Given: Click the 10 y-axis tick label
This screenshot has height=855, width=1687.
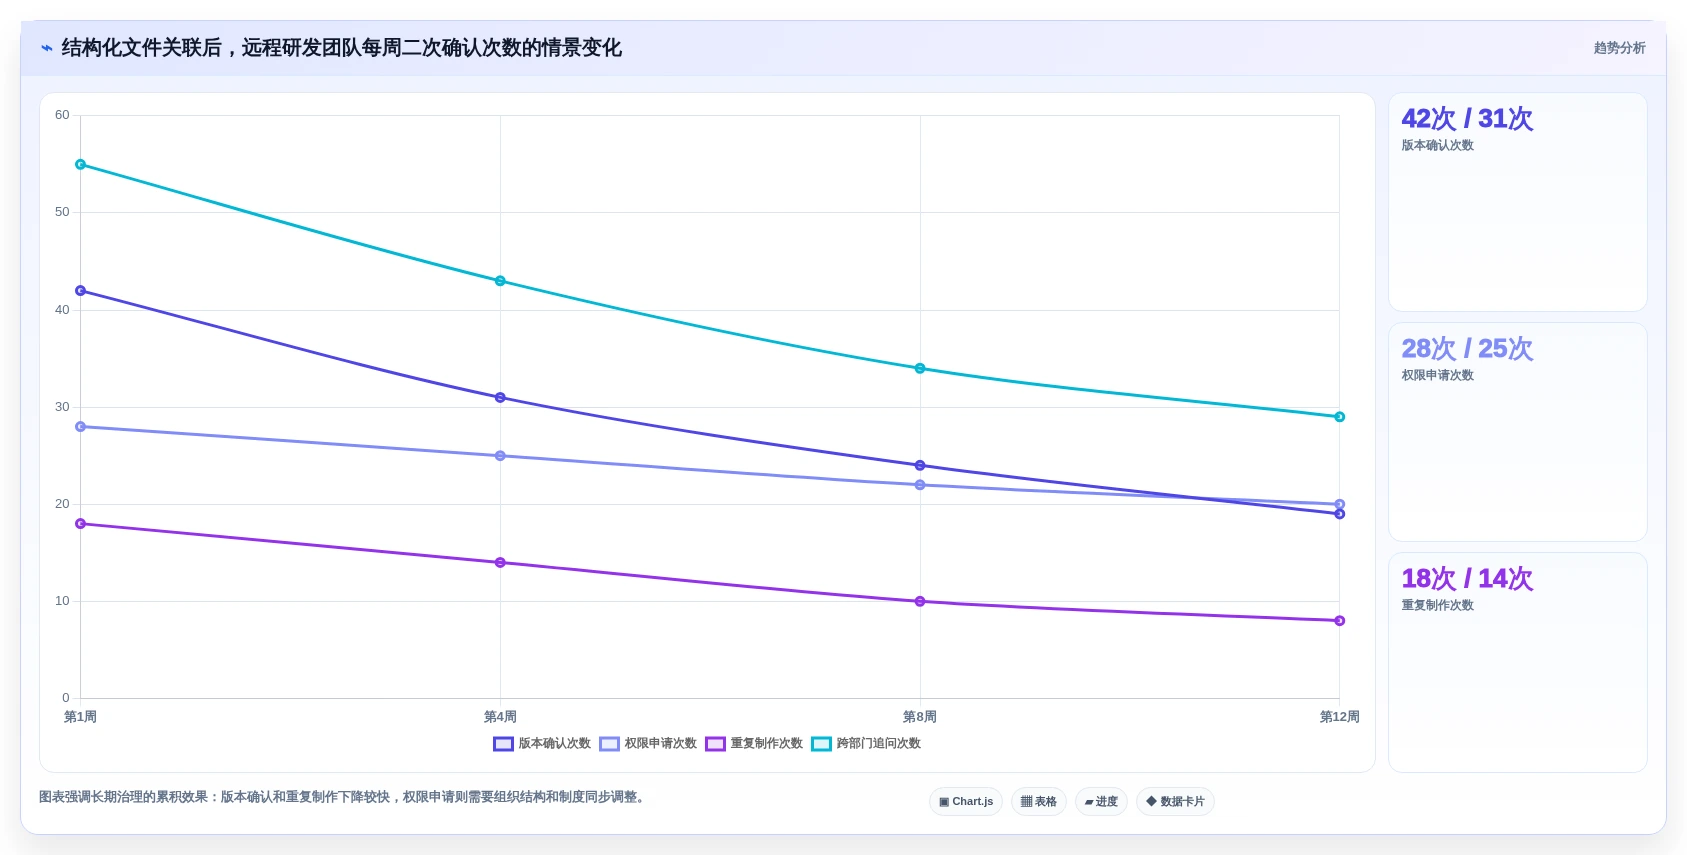Looking at the screenshot, I should point(62,601).
